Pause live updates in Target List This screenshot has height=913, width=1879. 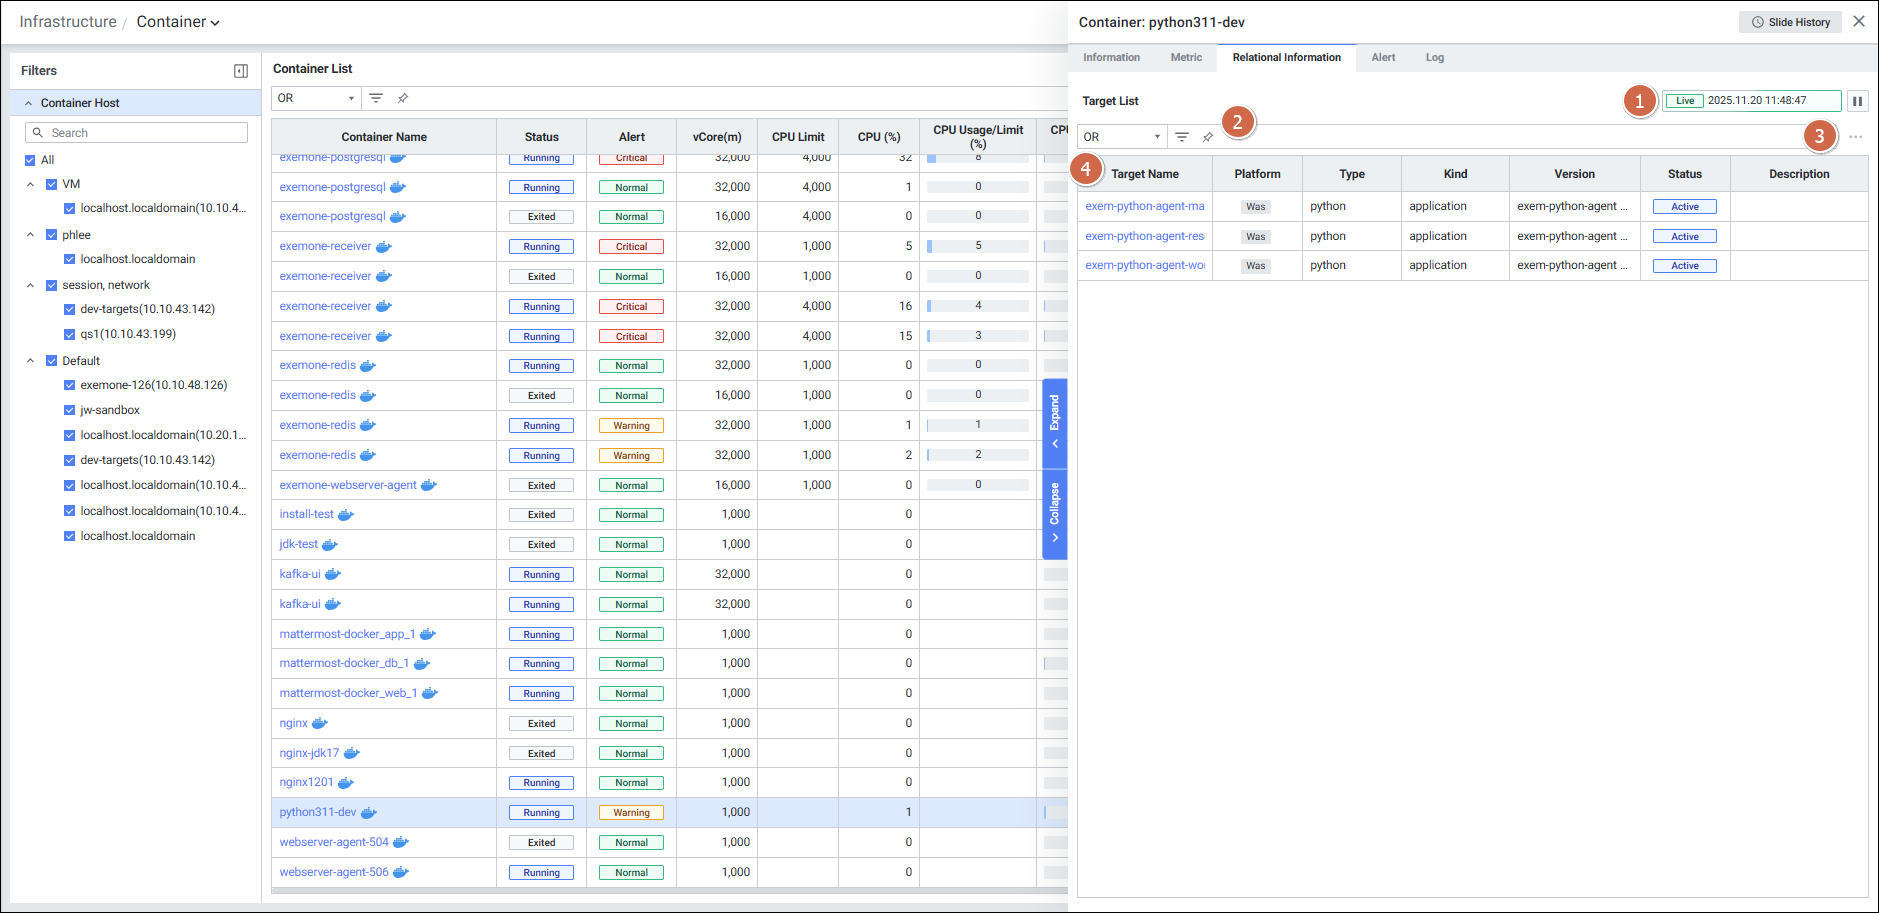(1857, 101)
